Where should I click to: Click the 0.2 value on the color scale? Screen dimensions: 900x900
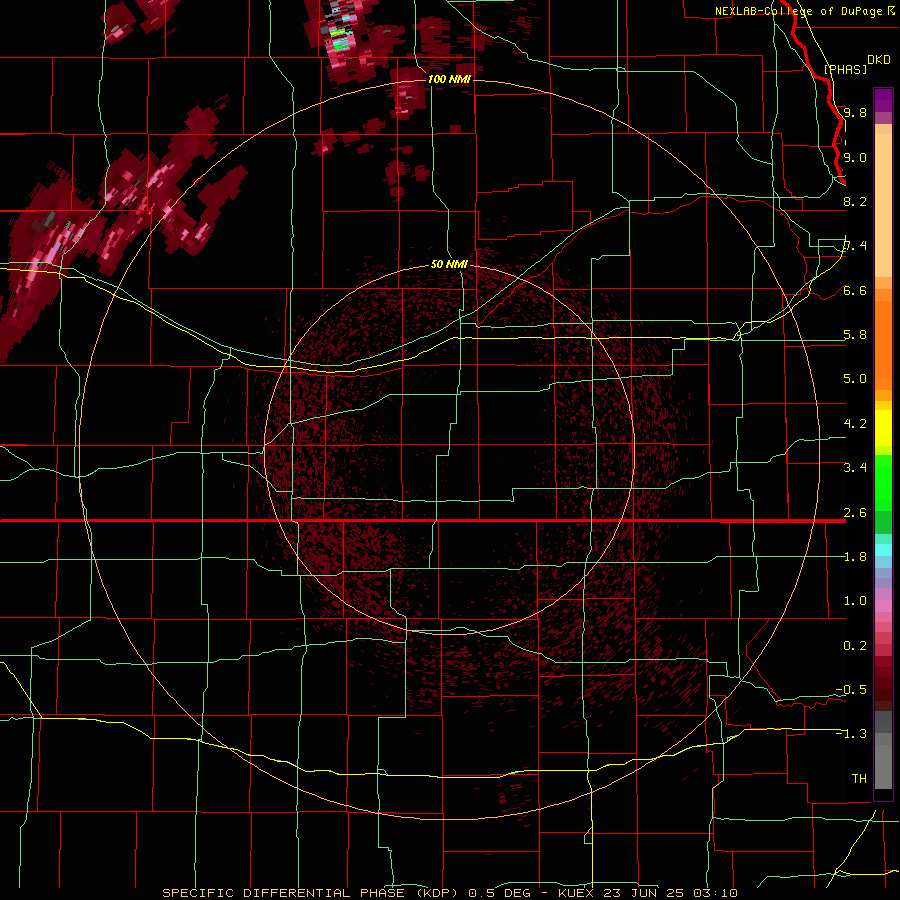click(855, 646)
